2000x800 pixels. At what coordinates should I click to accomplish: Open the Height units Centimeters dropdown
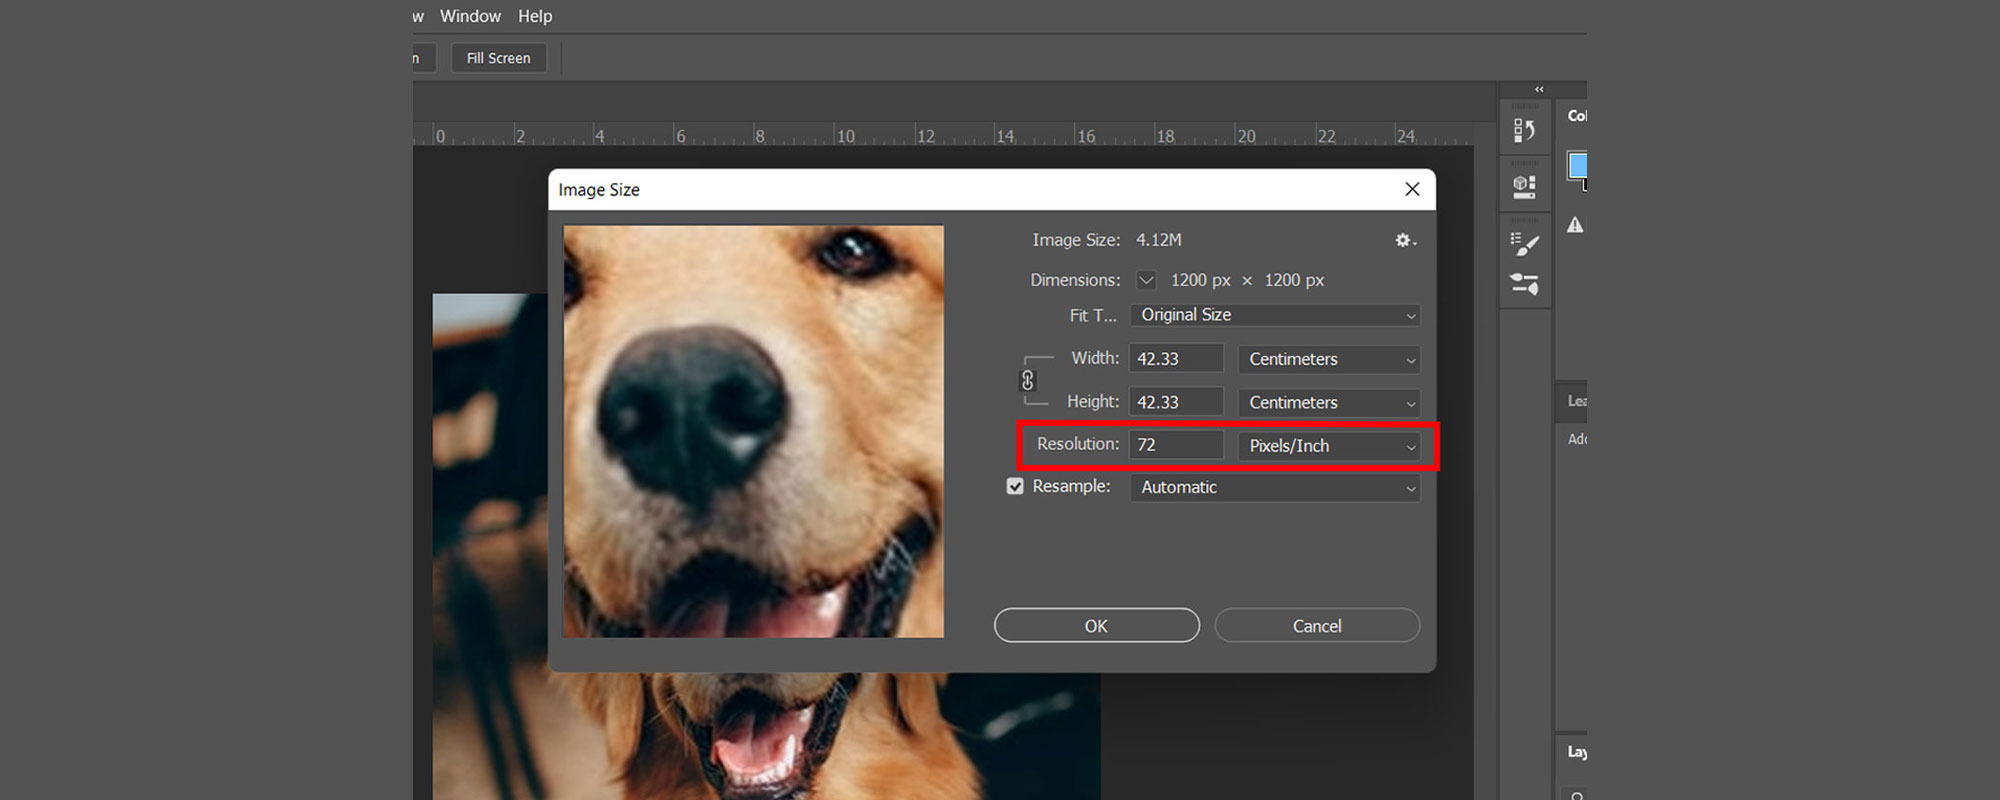point(1329,402)
